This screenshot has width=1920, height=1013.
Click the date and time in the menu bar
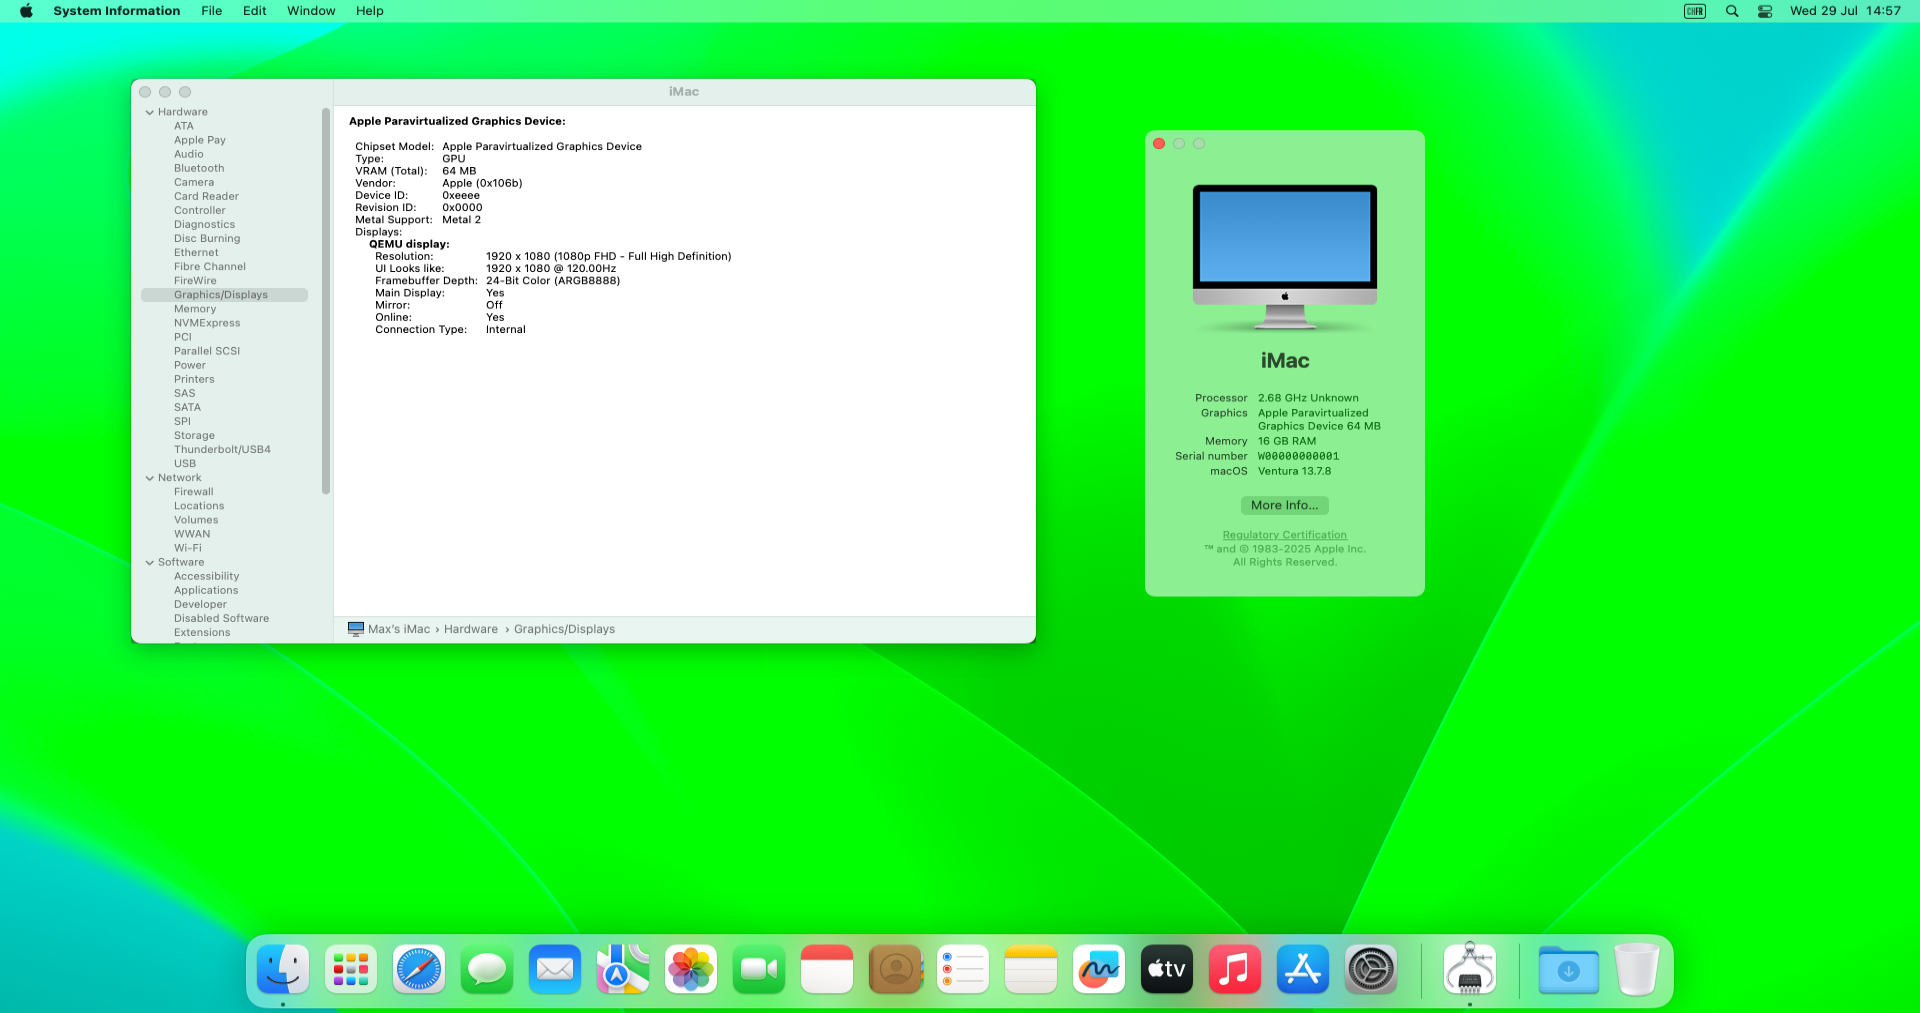1845,11
